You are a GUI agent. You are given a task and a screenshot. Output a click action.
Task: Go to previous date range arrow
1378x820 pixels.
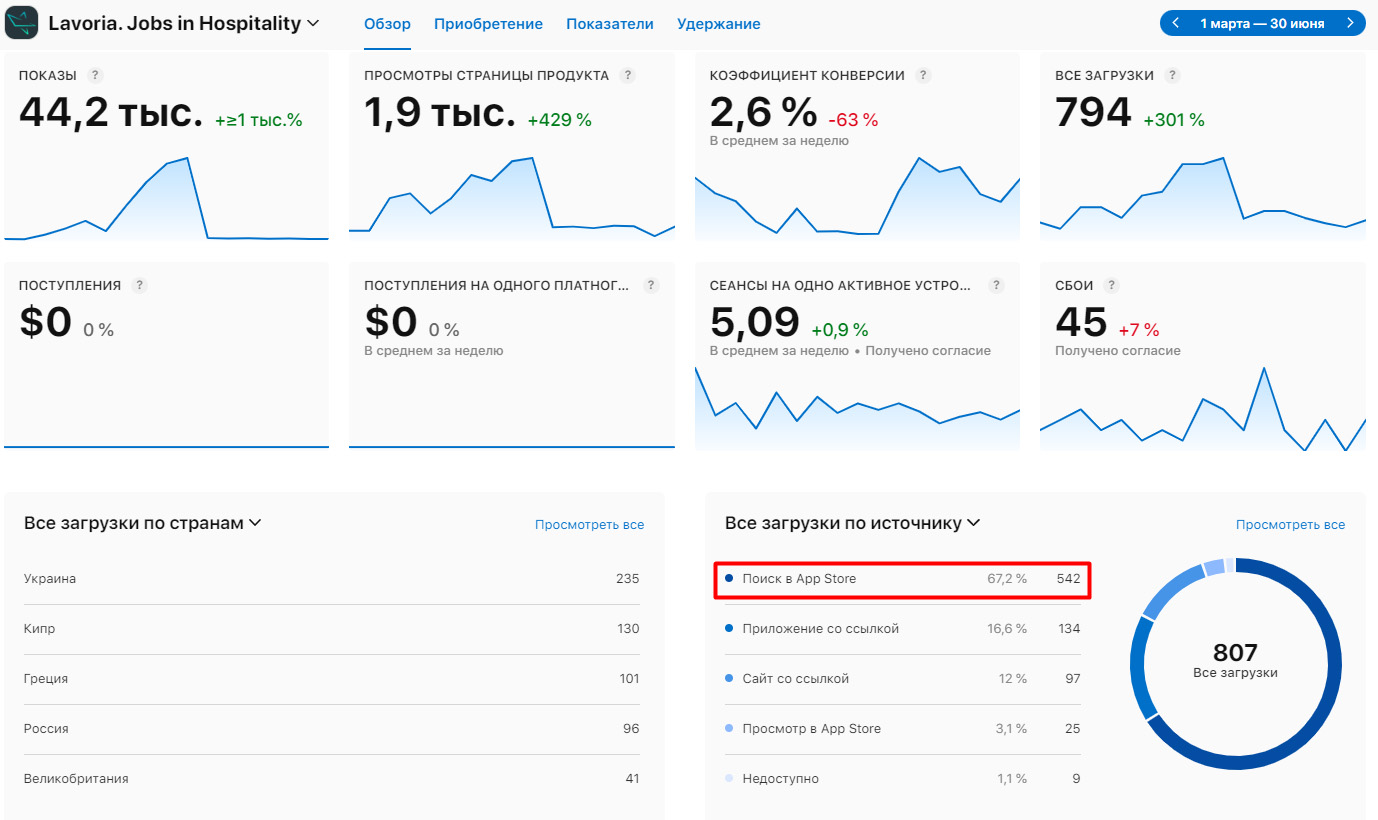[x=1176, y=23]
